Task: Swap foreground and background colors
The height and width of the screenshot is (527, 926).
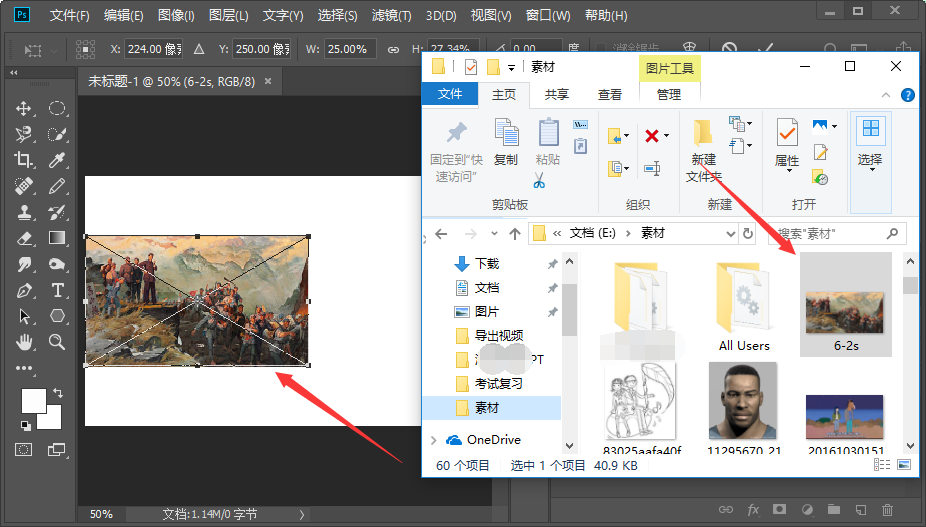Action: coord(57,392)
